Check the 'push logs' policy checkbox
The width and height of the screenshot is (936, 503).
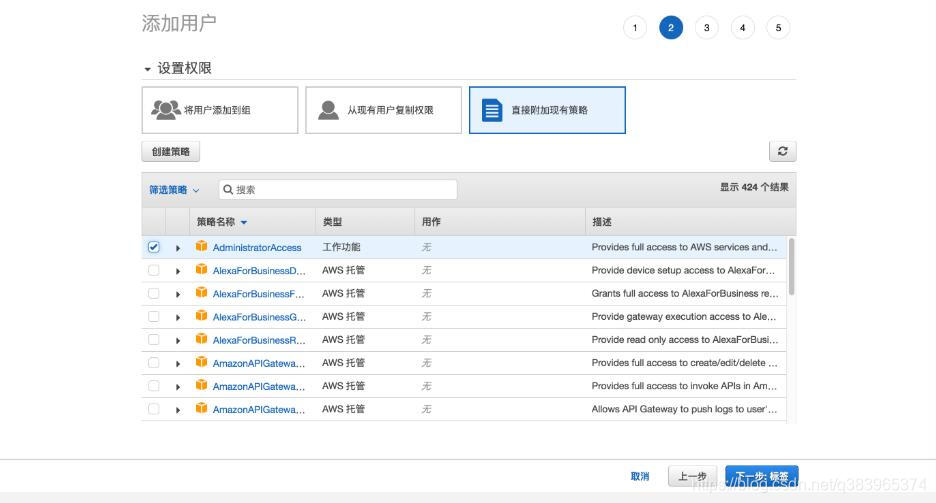154,409
